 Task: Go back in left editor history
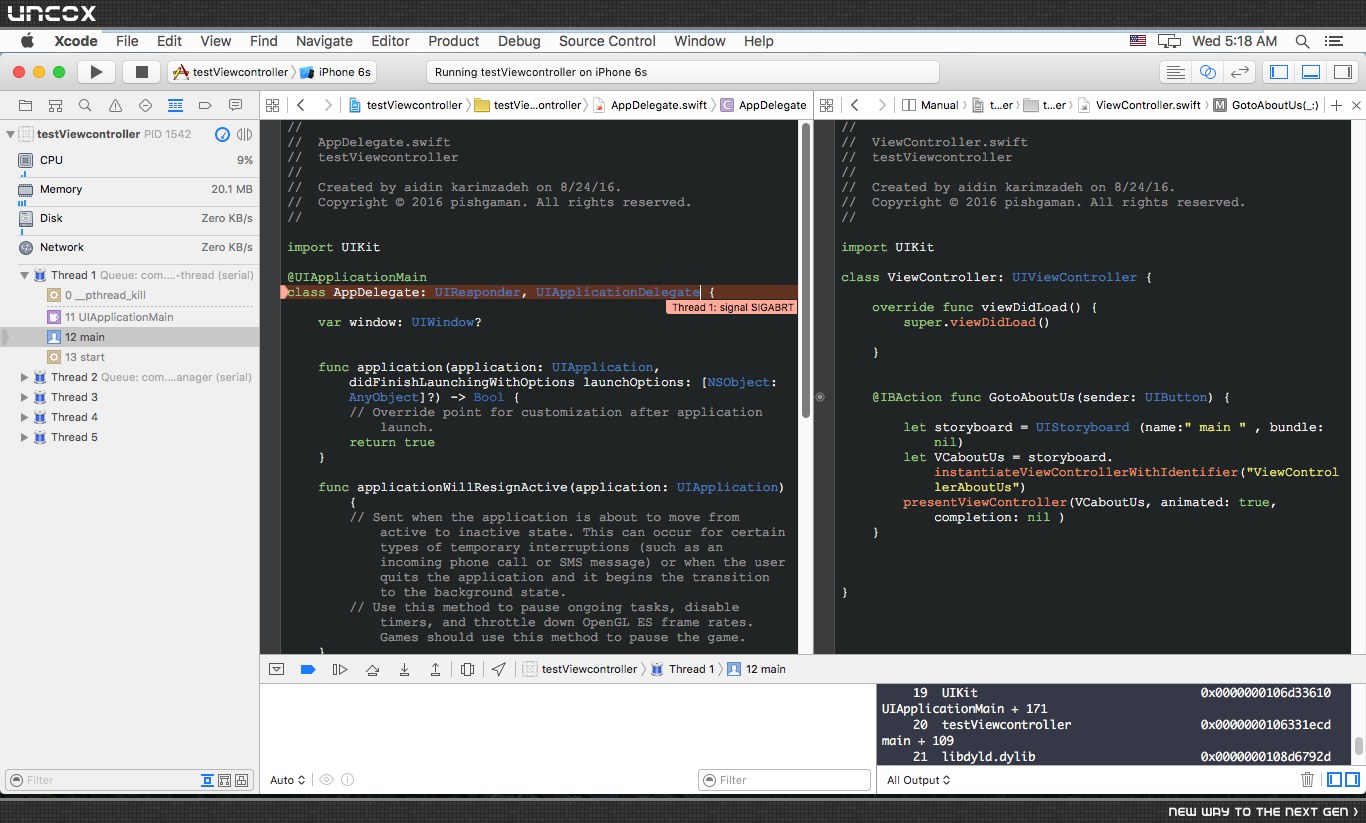click(300, 105)
